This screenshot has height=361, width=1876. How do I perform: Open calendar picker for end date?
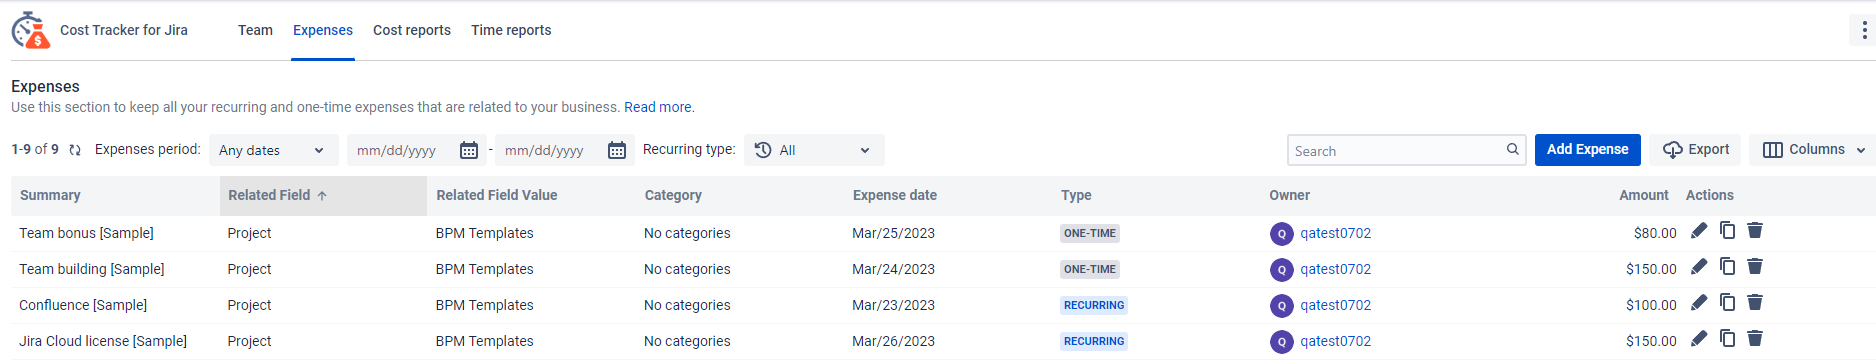[x=617, y=150]
